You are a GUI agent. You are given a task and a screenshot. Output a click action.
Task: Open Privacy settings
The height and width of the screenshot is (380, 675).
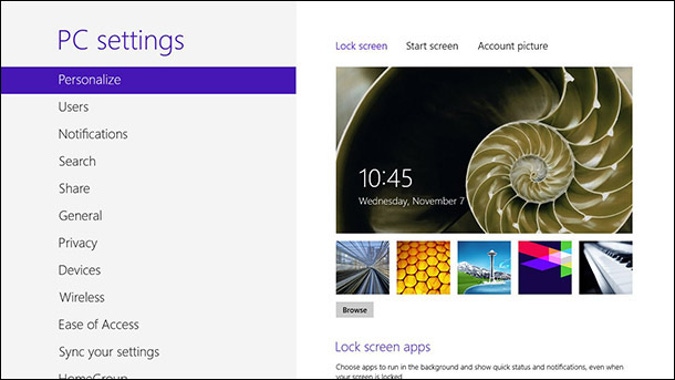pyautogui.click(x=78, y=243)
